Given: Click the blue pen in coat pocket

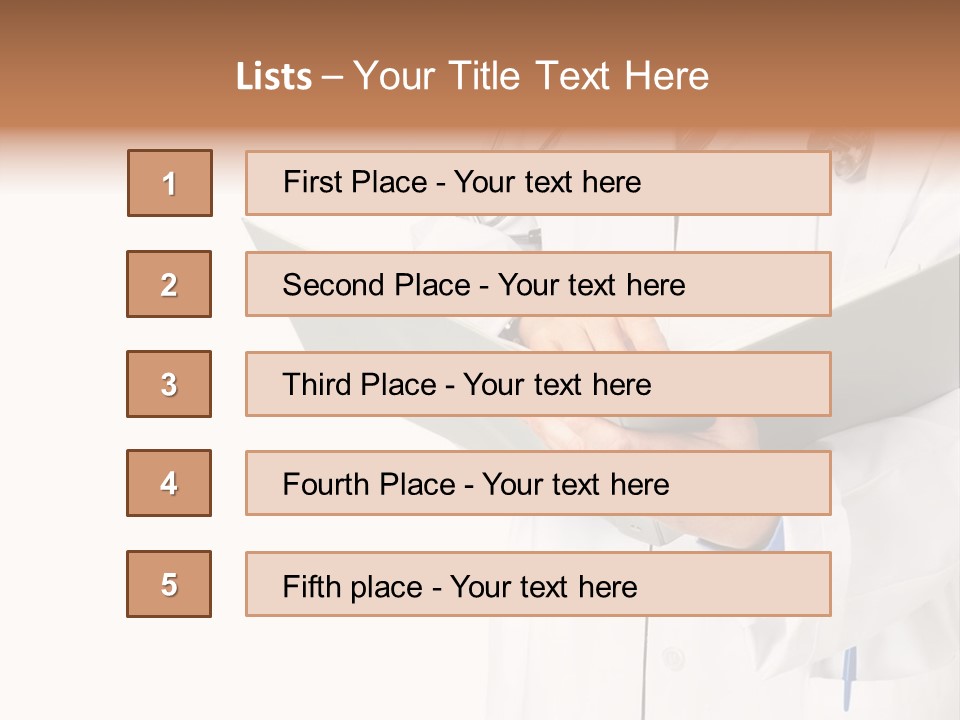Looking at the screenshot, I should [847, 677].
